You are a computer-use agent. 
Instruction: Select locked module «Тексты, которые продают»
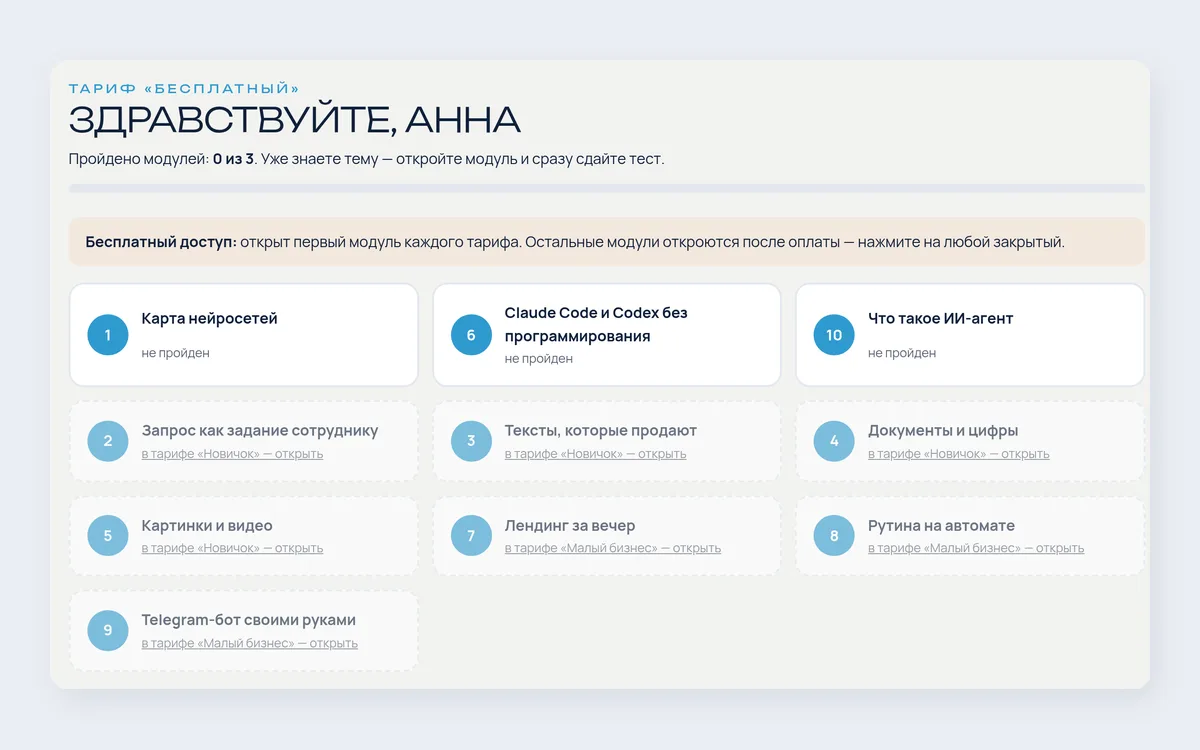(607, 441)
